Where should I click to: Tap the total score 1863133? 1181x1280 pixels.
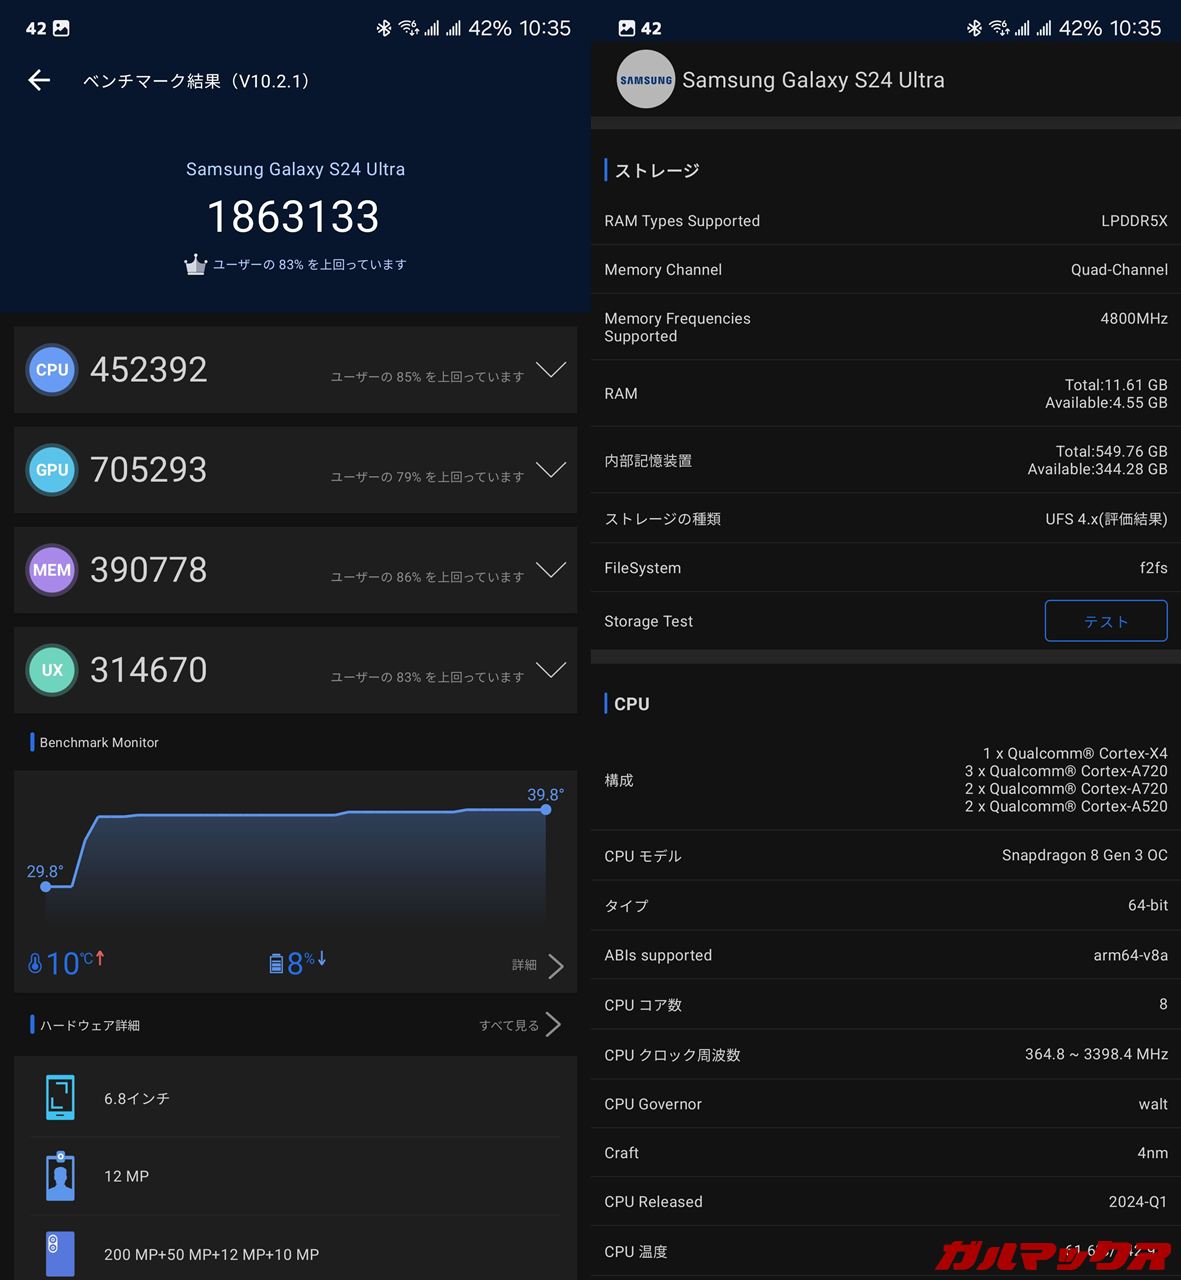[294, 217]
